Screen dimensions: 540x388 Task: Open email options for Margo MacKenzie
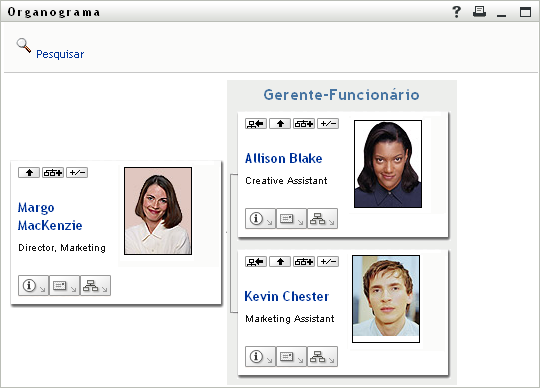64,285
